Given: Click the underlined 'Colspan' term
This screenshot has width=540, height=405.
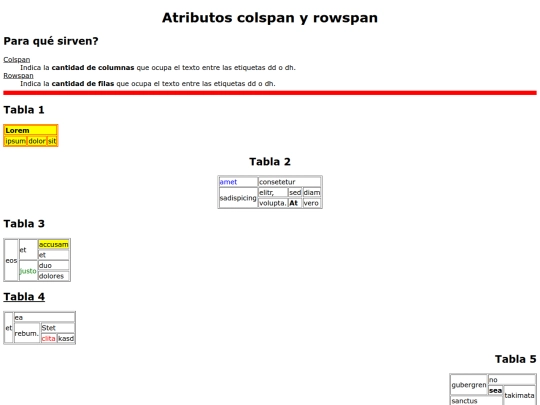Looking at the screenshot, I should [x=17, y=60].
